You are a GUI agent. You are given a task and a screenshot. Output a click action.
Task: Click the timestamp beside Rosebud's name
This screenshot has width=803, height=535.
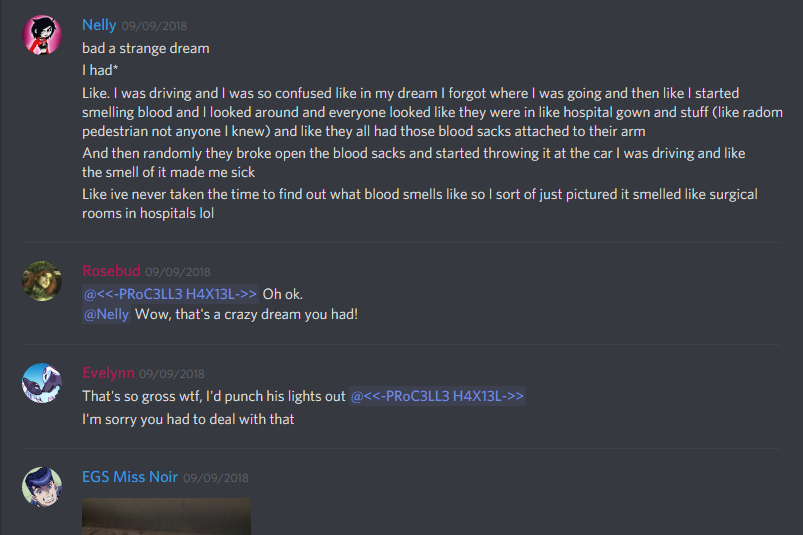[x=178, y=272]
